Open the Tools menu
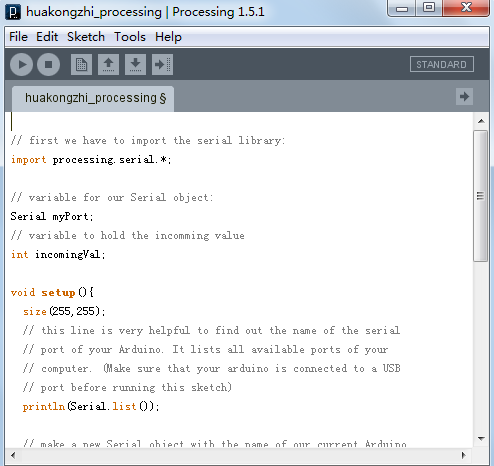The width and height of the screenshot is (494, 466). [x=130, y=37]
